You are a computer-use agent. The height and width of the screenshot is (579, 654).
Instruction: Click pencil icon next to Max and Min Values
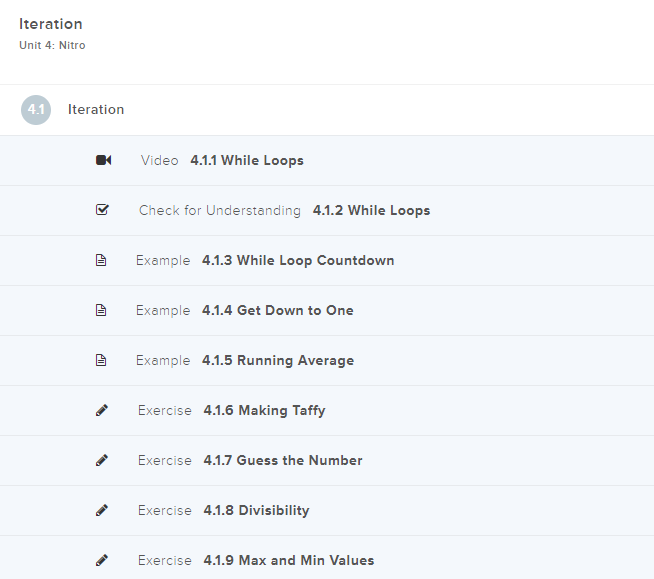(x=102, y=560)
